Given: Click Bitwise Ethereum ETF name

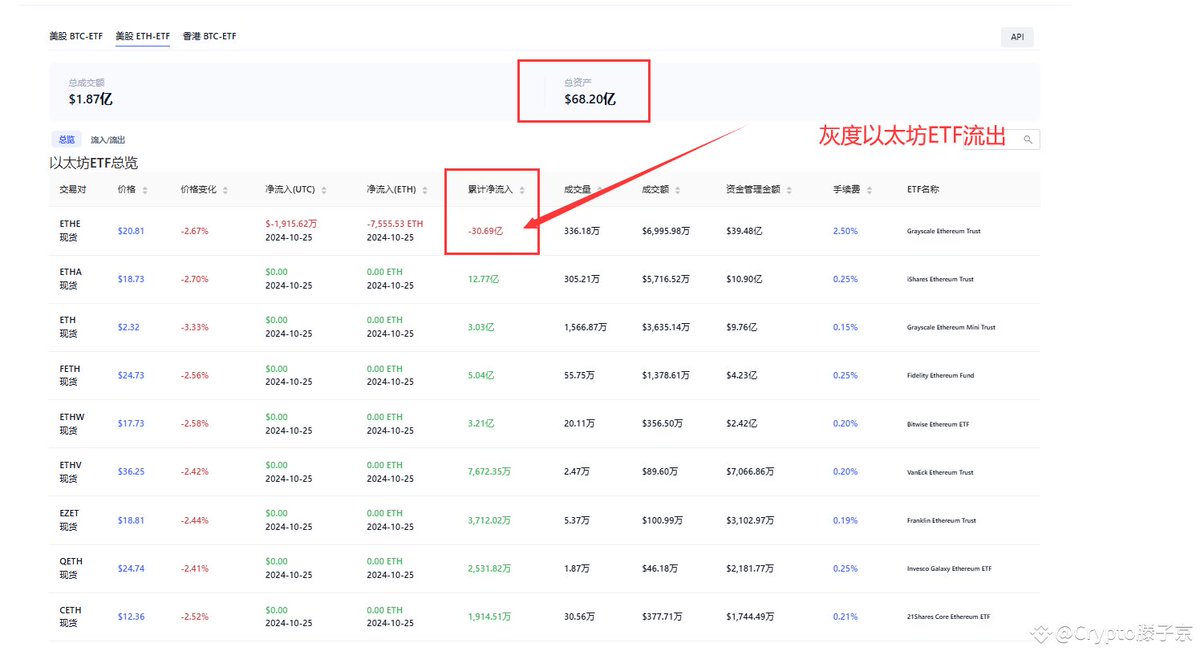Looking at the screenshot, I should click(x=937, y=424).
